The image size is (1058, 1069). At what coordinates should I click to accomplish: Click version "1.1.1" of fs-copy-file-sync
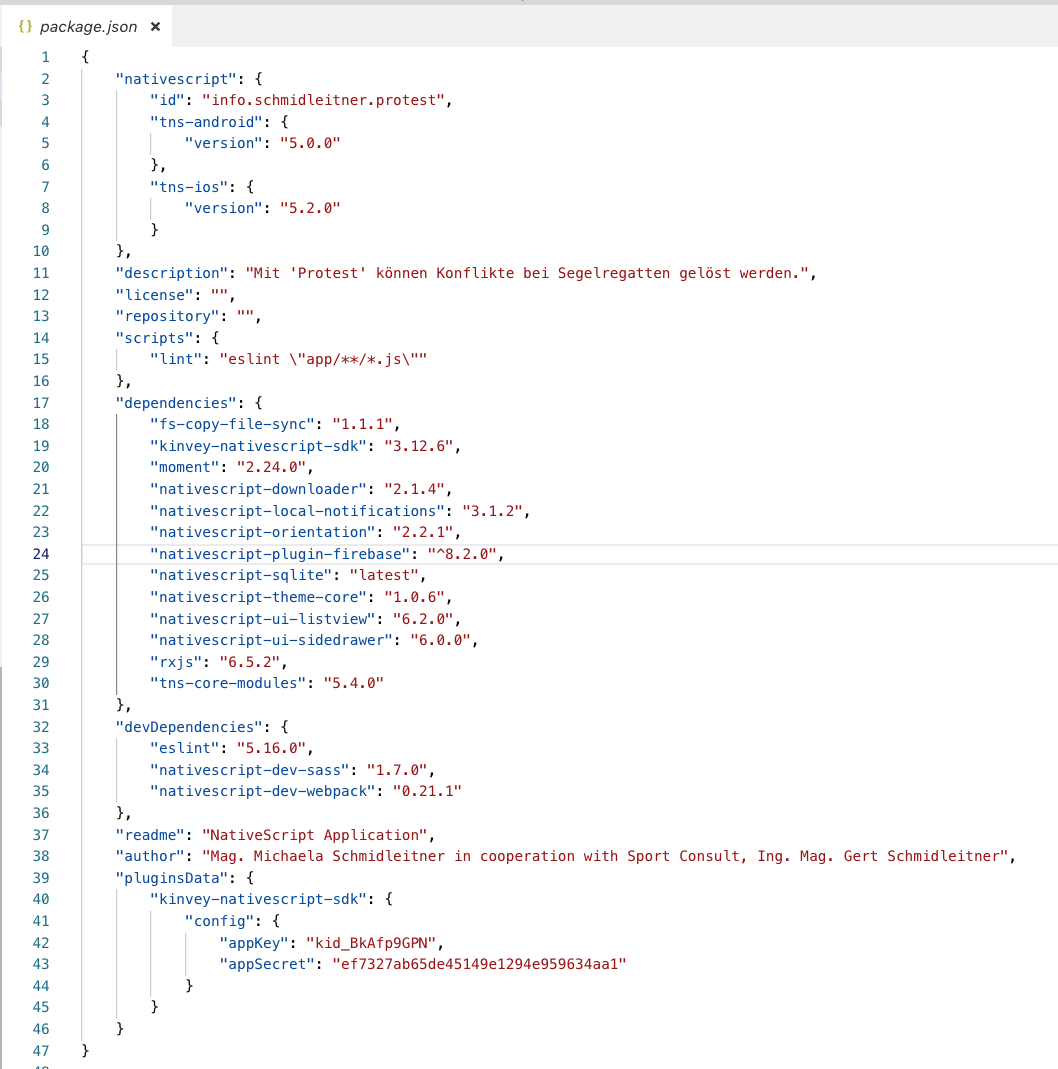point(362,424)
